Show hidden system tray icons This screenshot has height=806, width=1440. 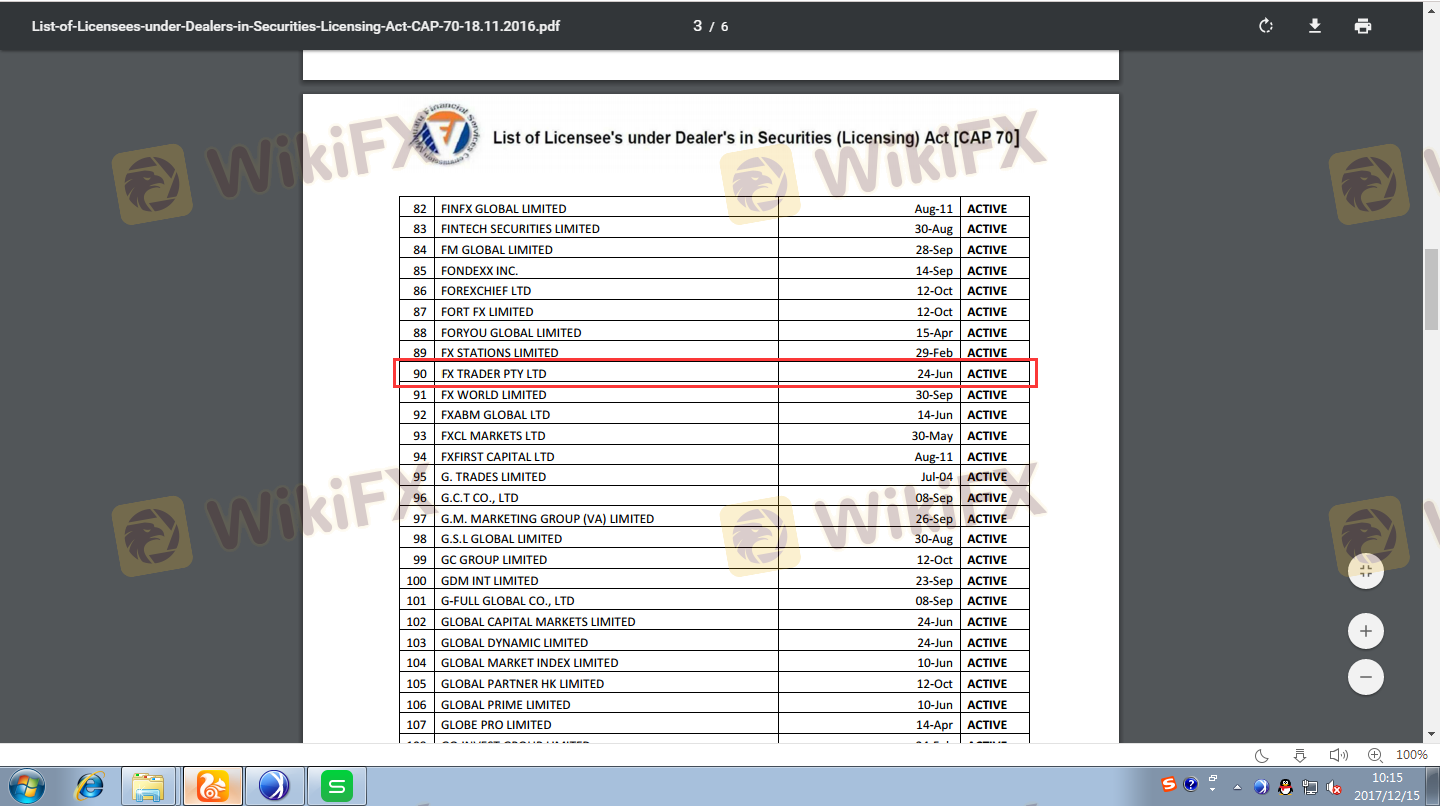coord(1238,786)
